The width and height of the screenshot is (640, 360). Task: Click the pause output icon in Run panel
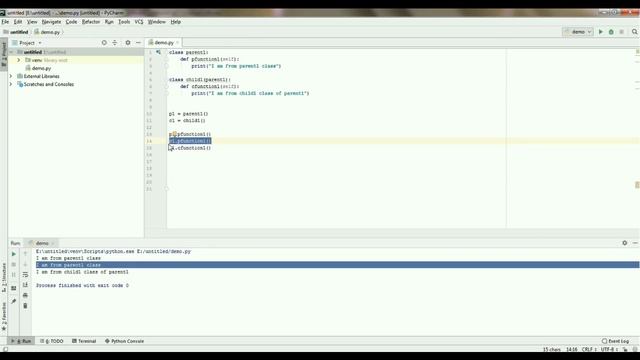(x=13, y=275)
